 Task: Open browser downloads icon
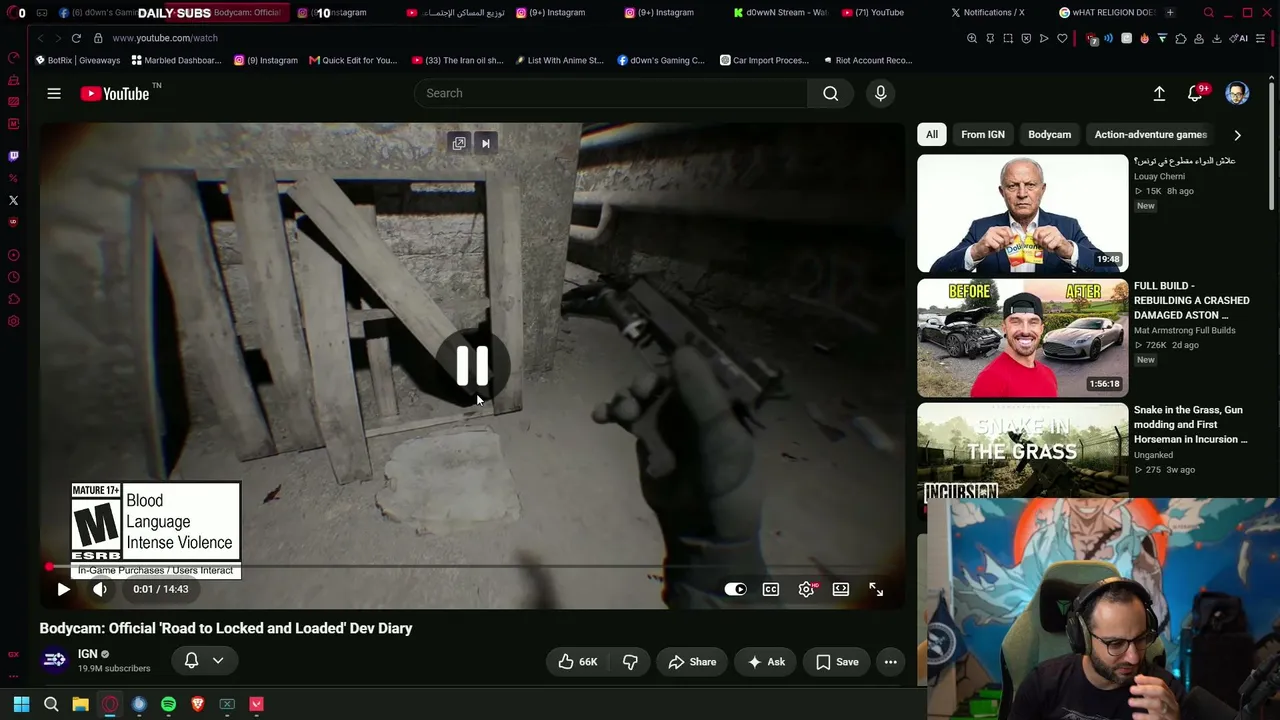(x=1216, y=38)
